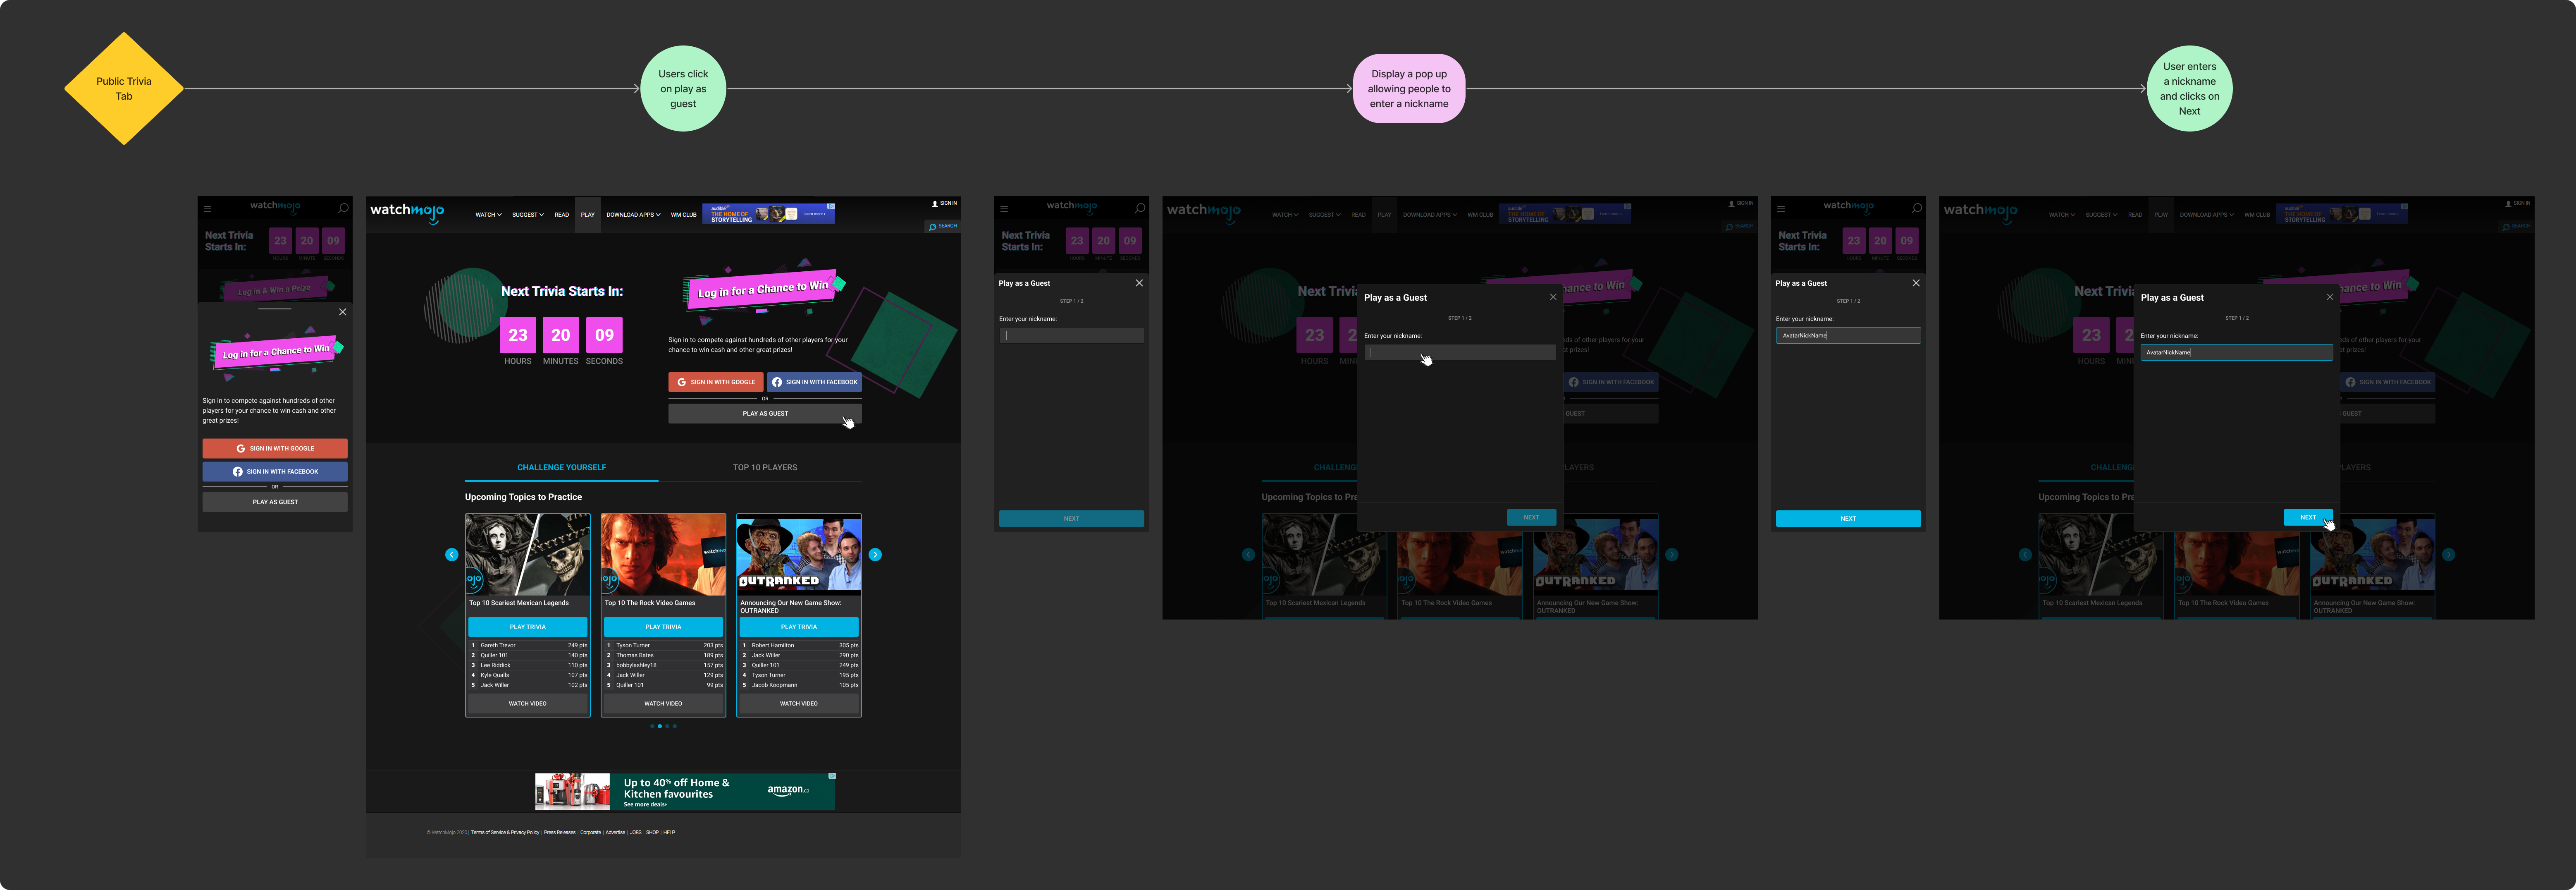
Task: Click HELP footer link
Action: point(669,832)
